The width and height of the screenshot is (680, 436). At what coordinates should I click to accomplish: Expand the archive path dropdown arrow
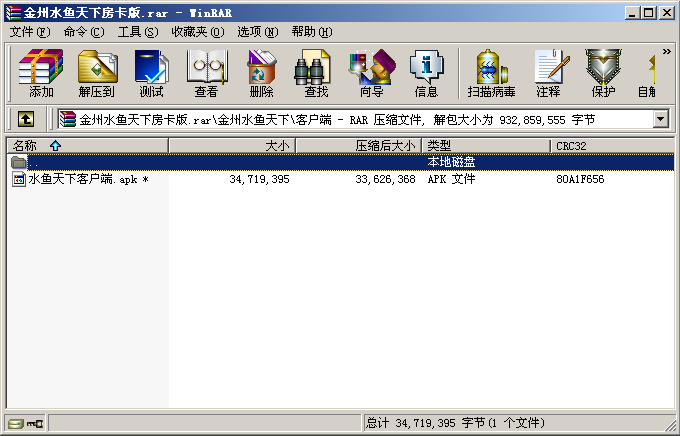click(660, 119)
